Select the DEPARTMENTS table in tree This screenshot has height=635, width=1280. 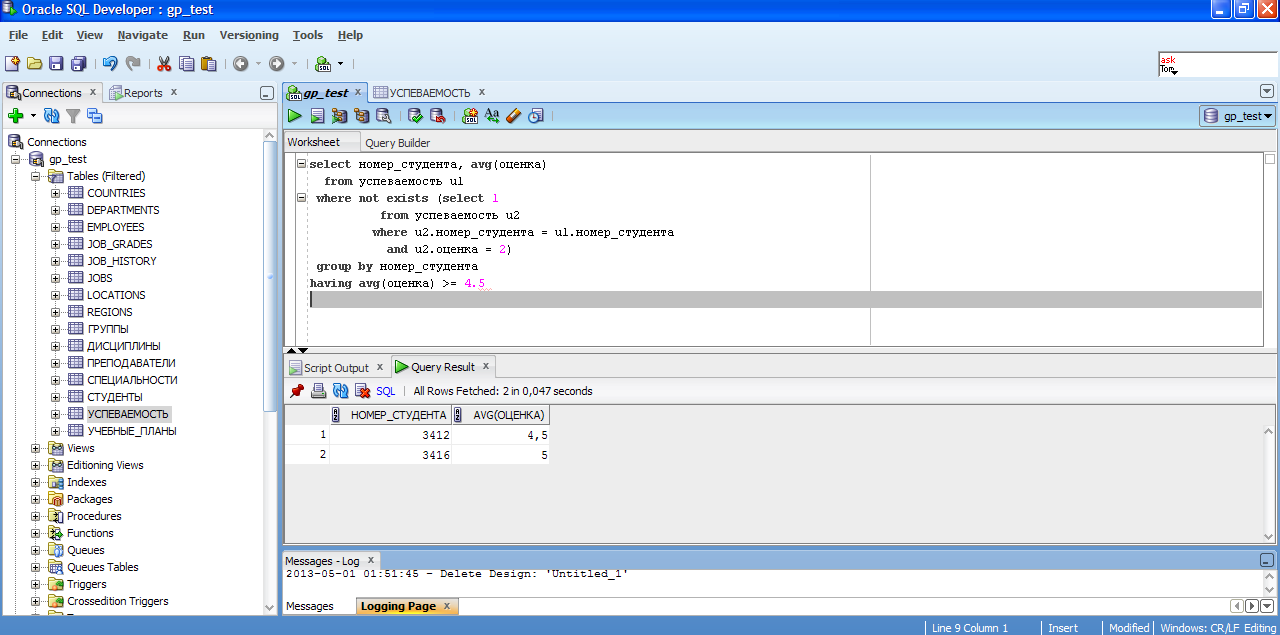[x=123, y=210]
